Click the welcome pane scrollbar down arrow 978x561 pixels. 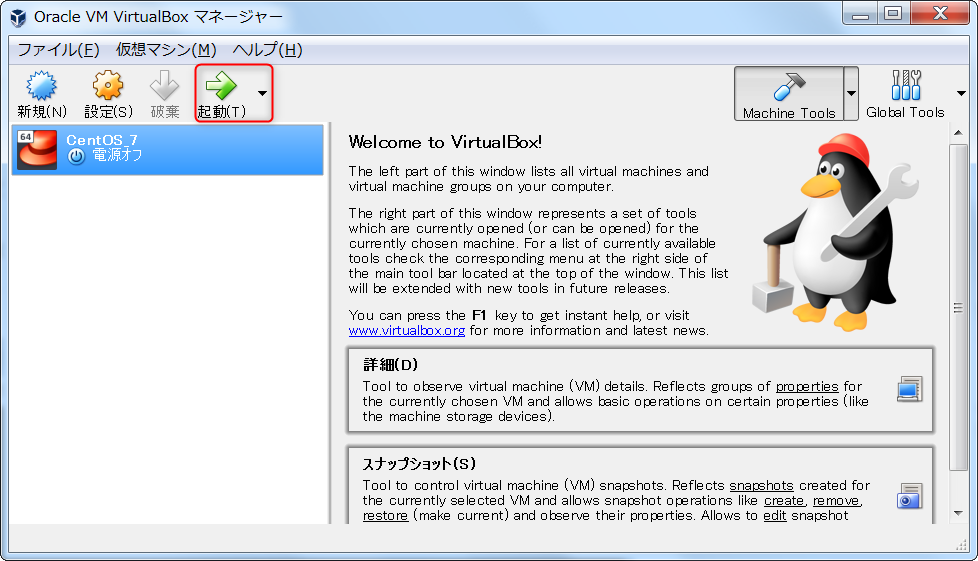coord(958,513)
